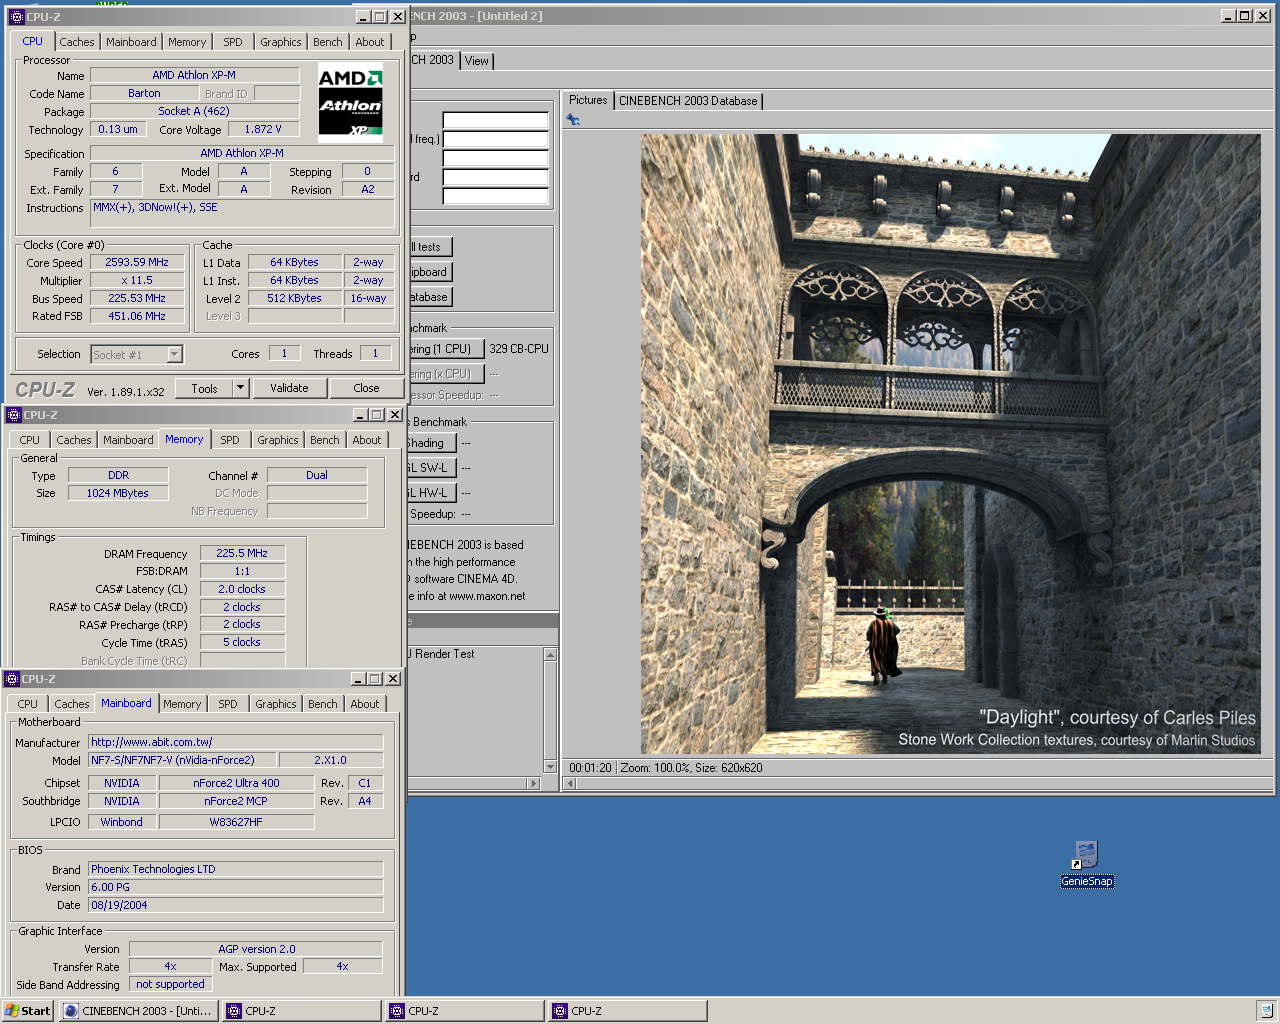Screen dimensions: 1280x1024
Task: Click the 329 CB-CPU benchmark result
Action: click(519, 349)
